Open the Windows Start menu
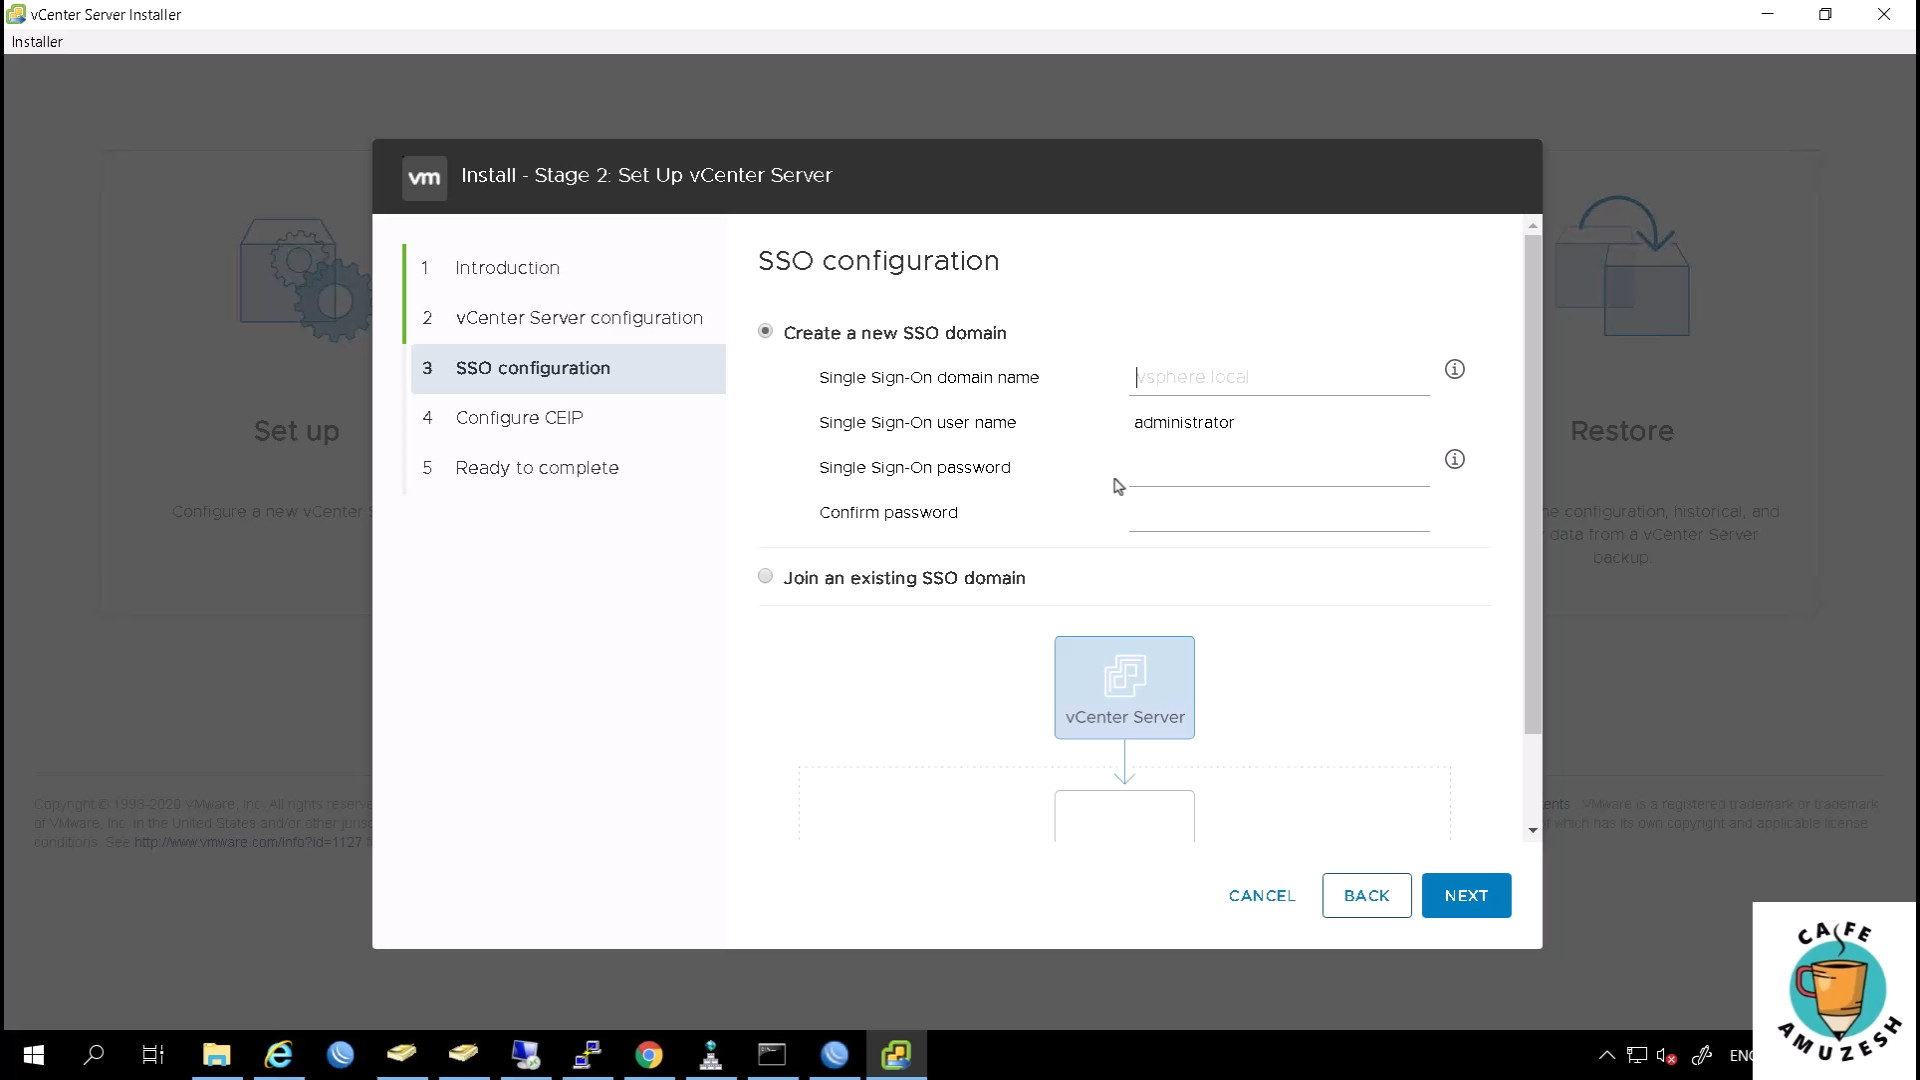Screen dimensions: 1920x1080 (x=33, y=1055)
